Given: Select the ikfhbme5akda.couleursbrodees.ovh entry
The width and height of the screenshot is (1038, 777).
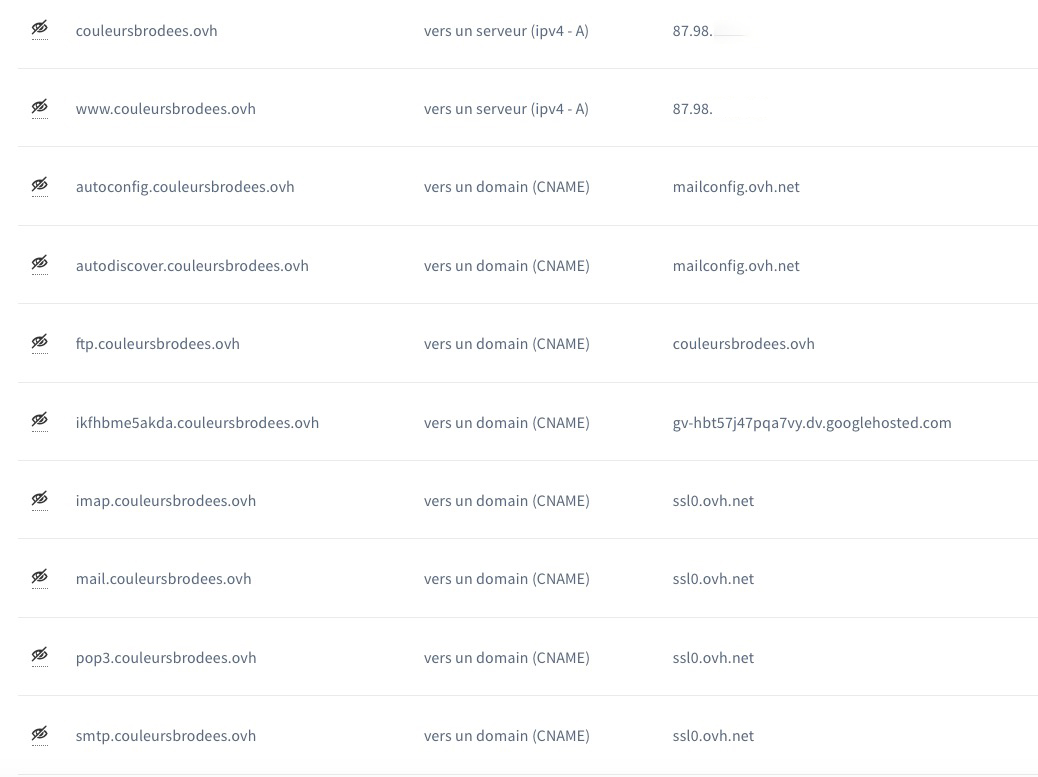Looking at the screenshot, I should point(197,422).
